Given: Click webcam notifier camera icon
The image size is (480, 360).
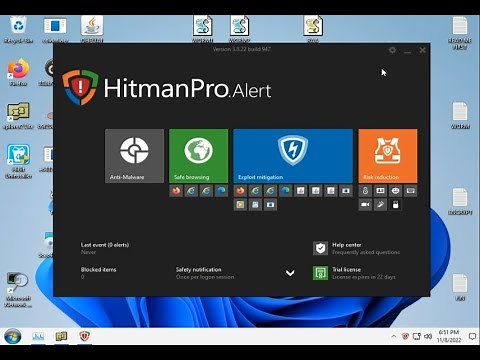Looking at the screenshot, I should coord(365,205).
